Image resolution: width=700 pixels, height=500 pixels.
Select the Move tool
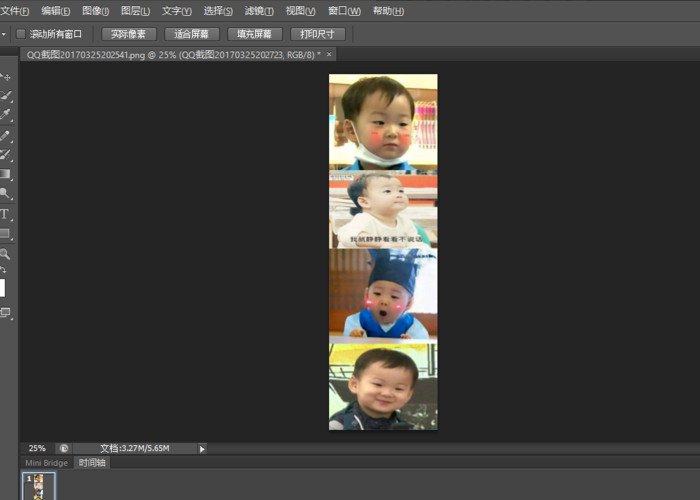pos(5,77)
